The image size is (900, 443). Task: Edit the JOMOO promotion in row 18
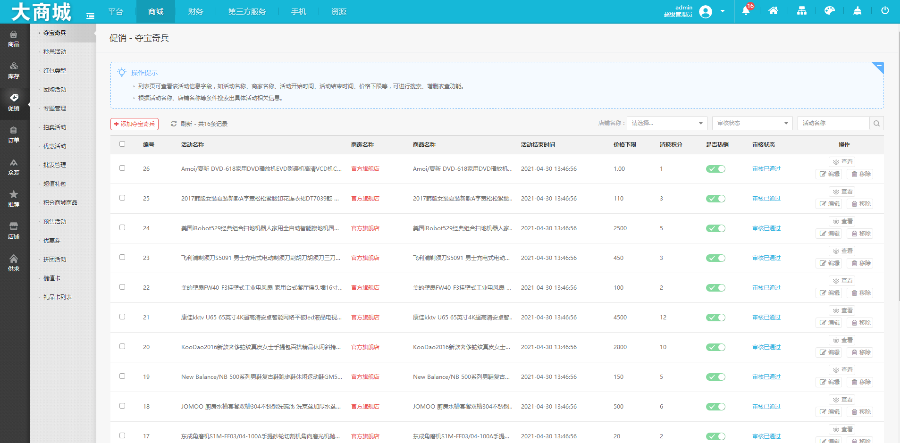point(829,411)
